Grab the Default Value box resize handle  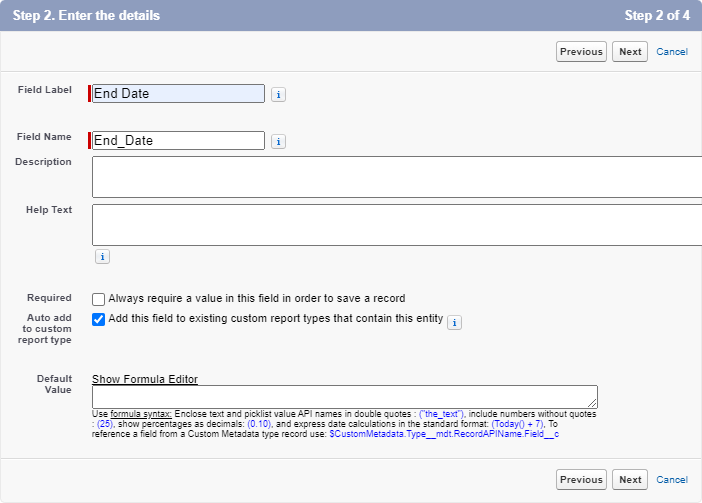coord(593,403)
